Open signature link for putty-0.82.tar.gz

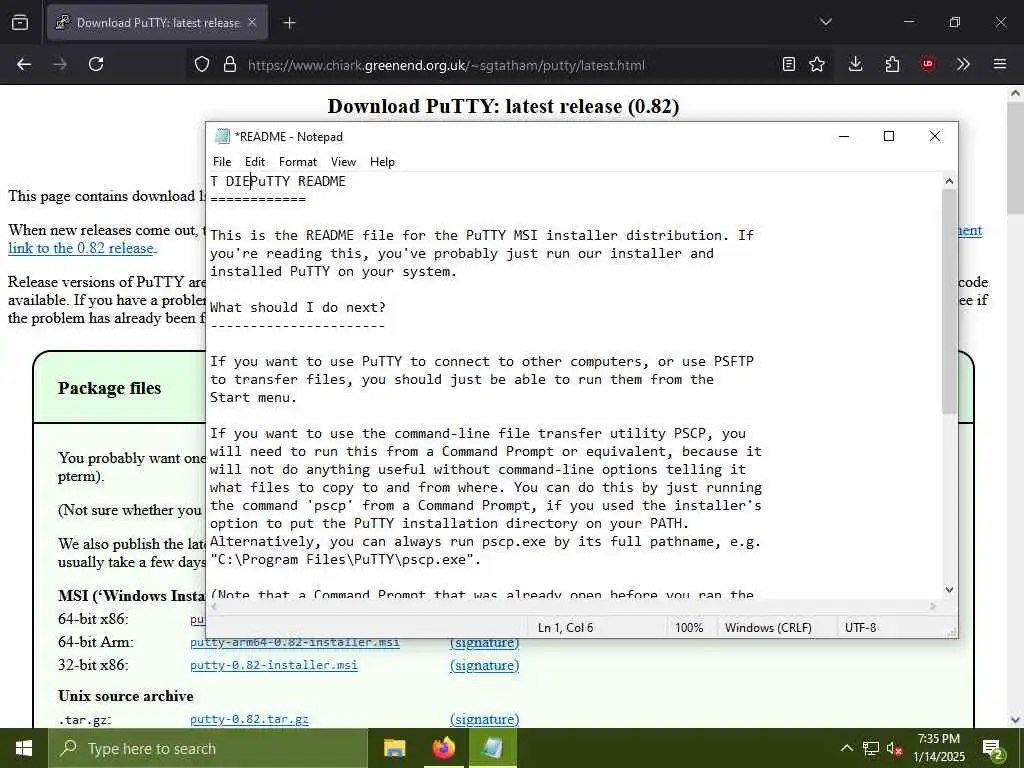[485, 720]
